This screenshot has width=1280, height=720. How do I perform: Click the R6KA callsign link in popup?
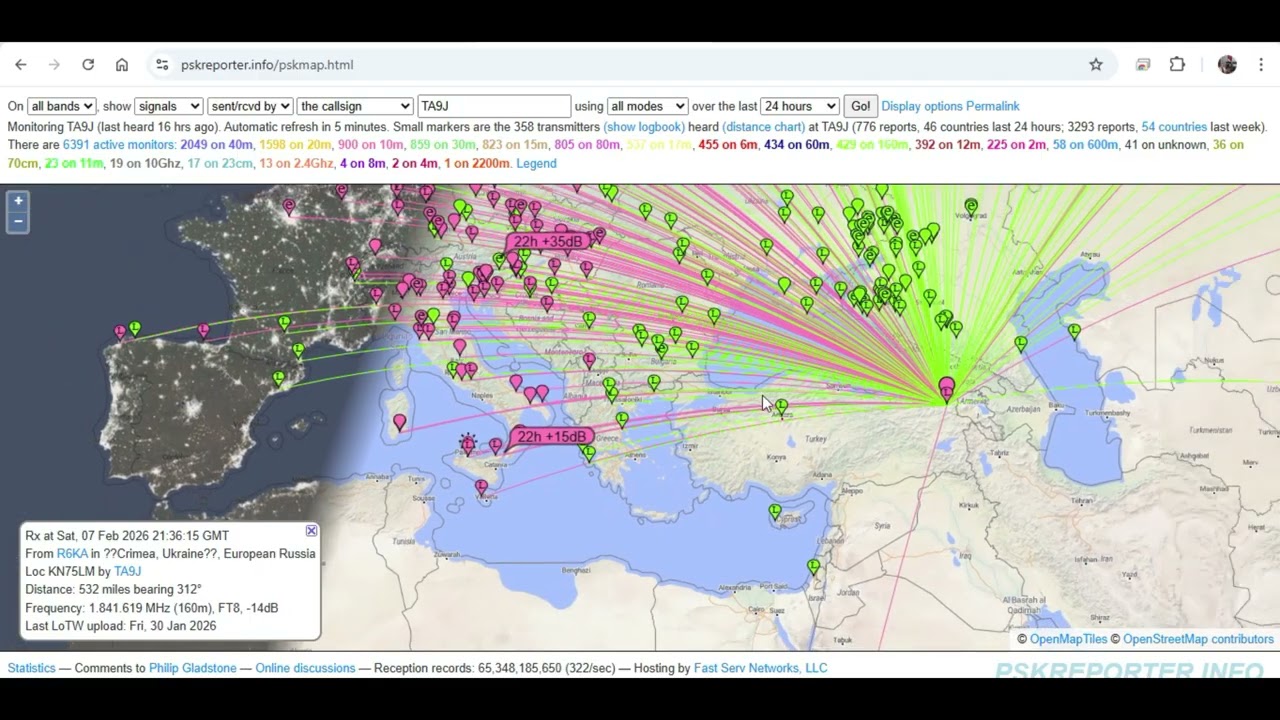72,554
